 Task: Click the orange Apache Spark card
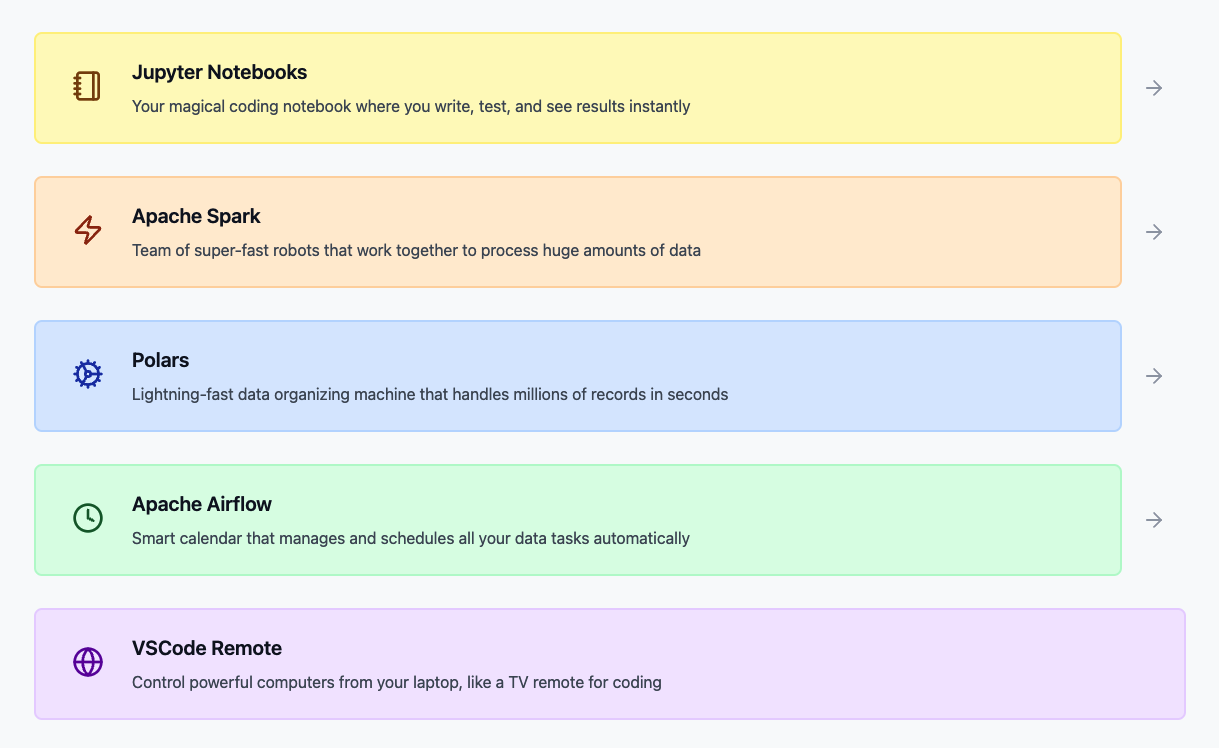pos(578,231)
